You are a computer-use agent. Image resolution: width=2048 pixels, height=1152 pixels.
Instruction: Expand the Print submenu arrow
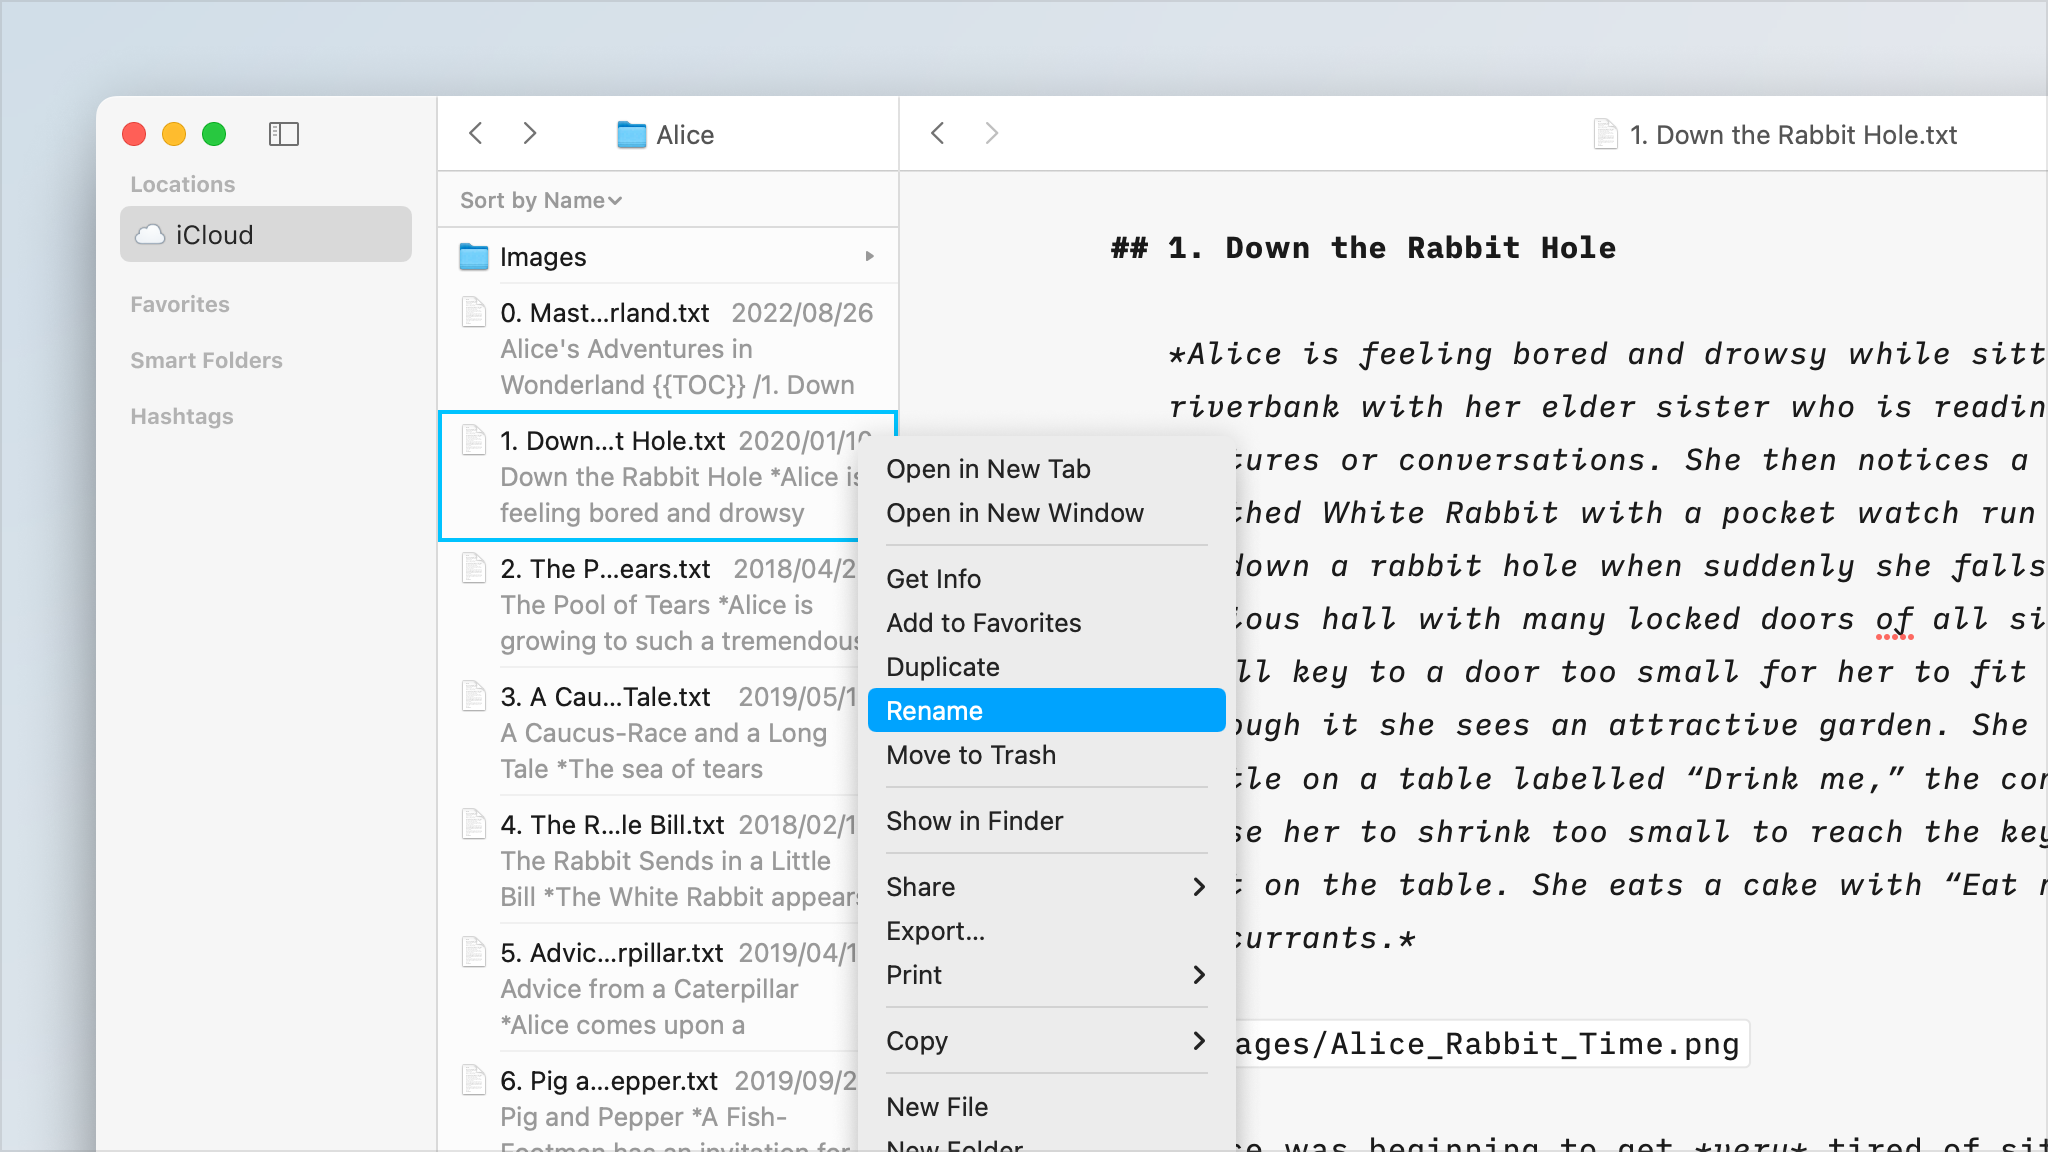tap(1199, 975)
